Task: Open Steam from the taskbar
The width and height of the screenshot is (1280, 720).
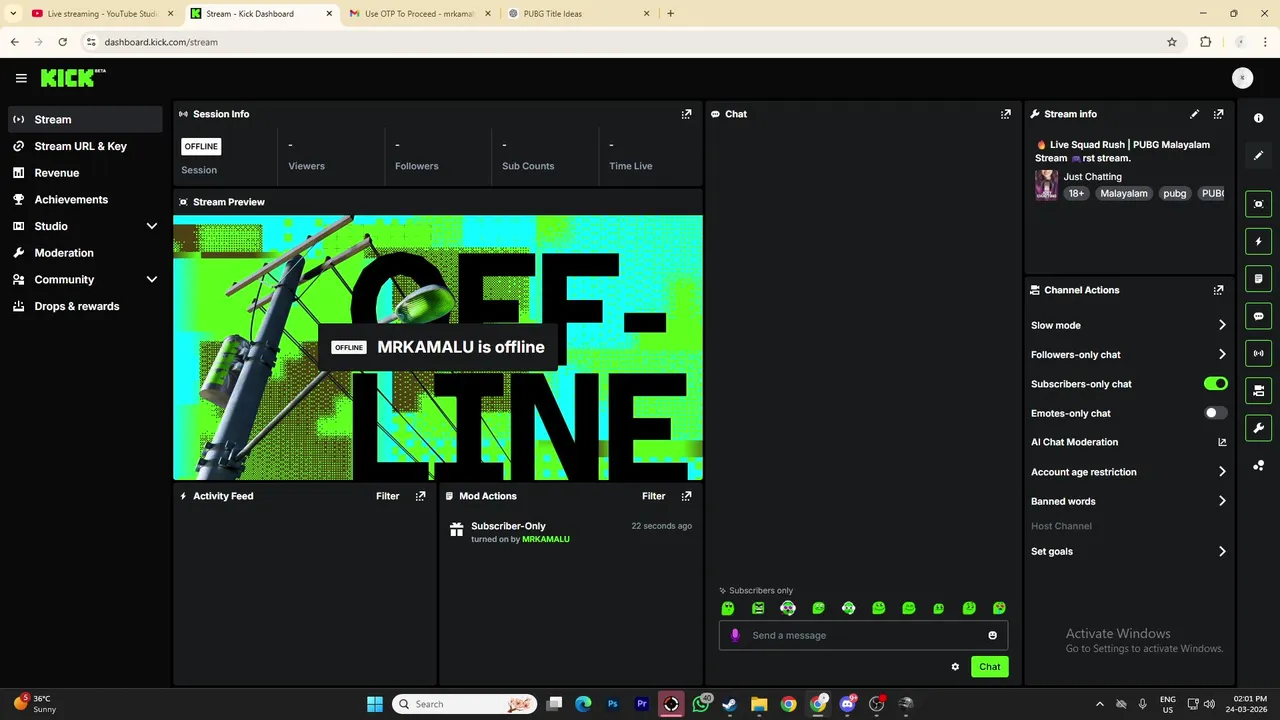Action: (x=729, y=704)
